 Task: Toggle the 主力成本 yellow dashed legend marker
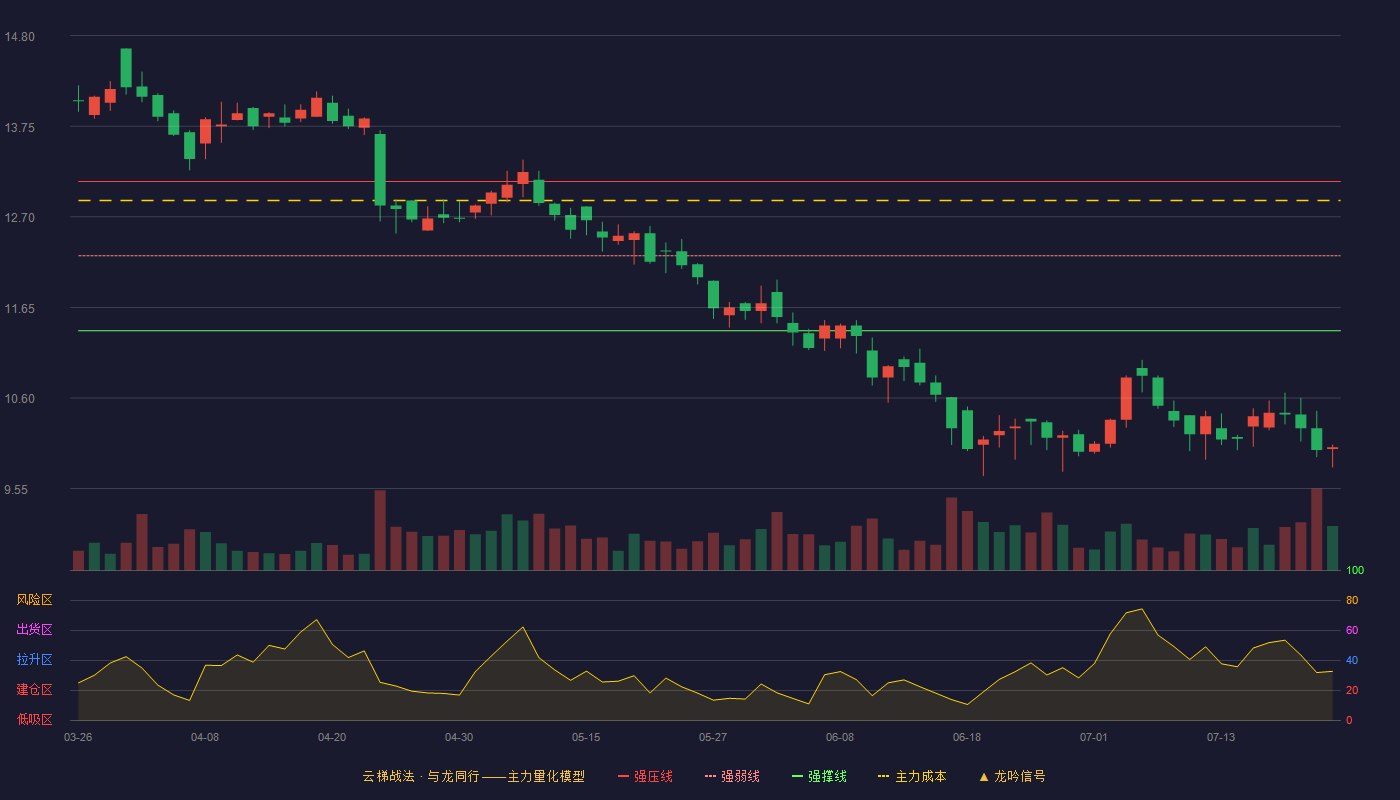pos(883,776)
